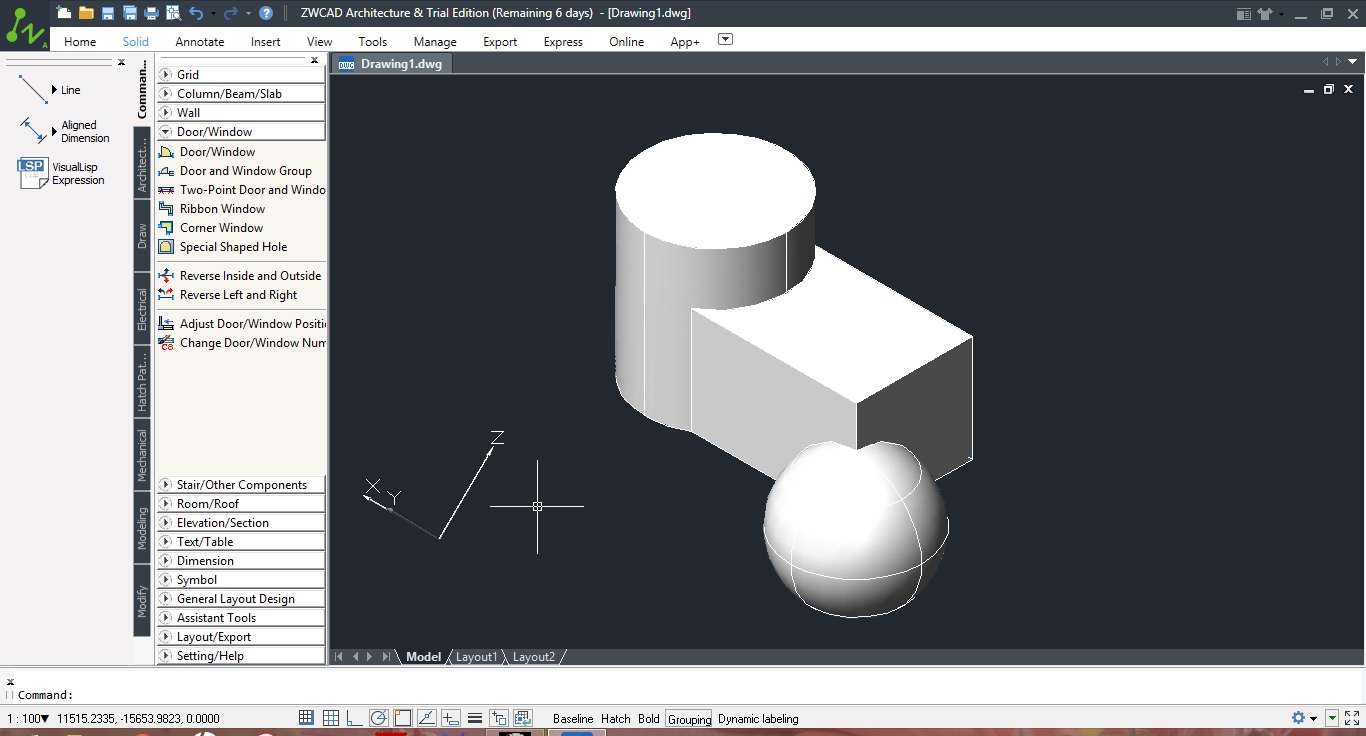Open the Home ribbon tab
The width and height of the screenshot is (1366, 736).
point(80,42)
